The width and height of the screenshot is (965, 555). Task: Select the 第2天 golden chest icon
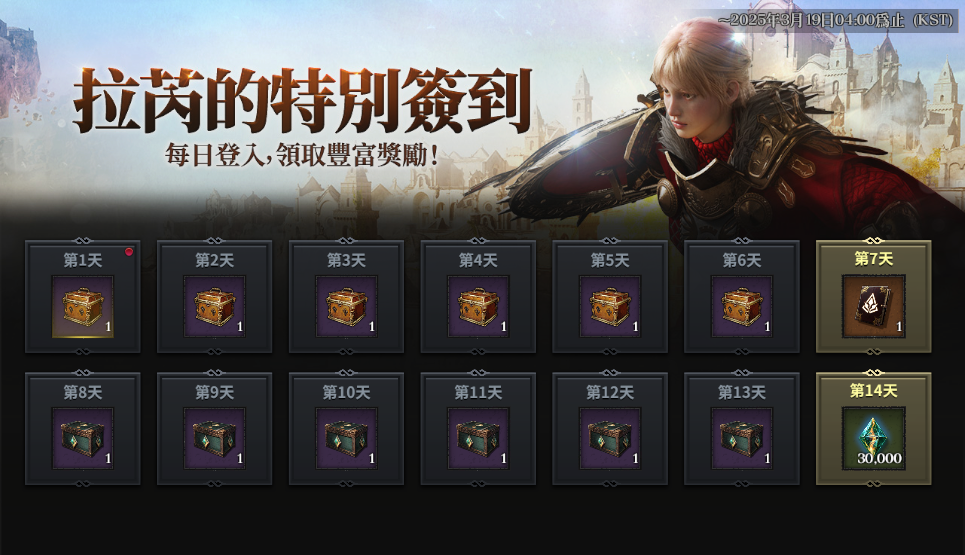tap(214, 306)
